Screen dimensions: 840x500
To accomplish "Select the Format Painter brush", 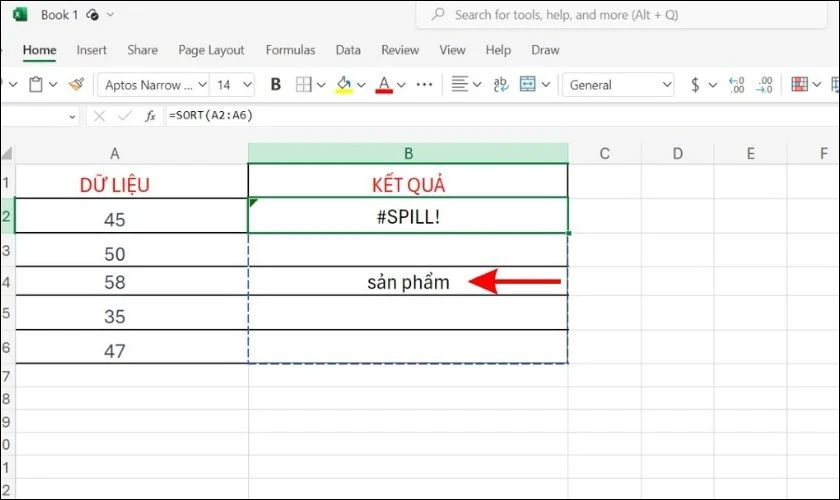I will coord(77,84).
